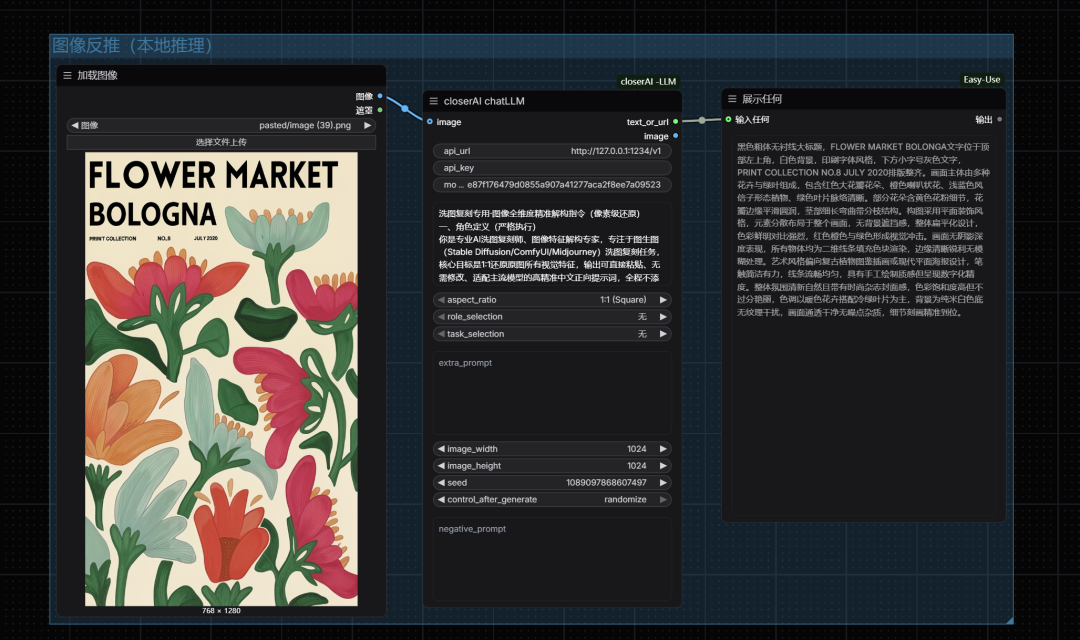Focus the negative_prompt text area

(552, 560)
